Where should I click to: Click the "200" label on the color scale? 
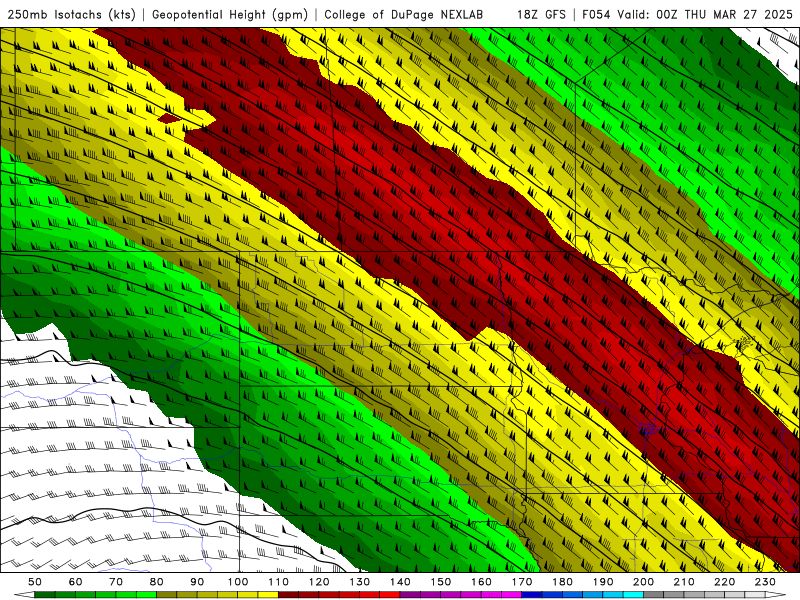click(x=643, y=582)
